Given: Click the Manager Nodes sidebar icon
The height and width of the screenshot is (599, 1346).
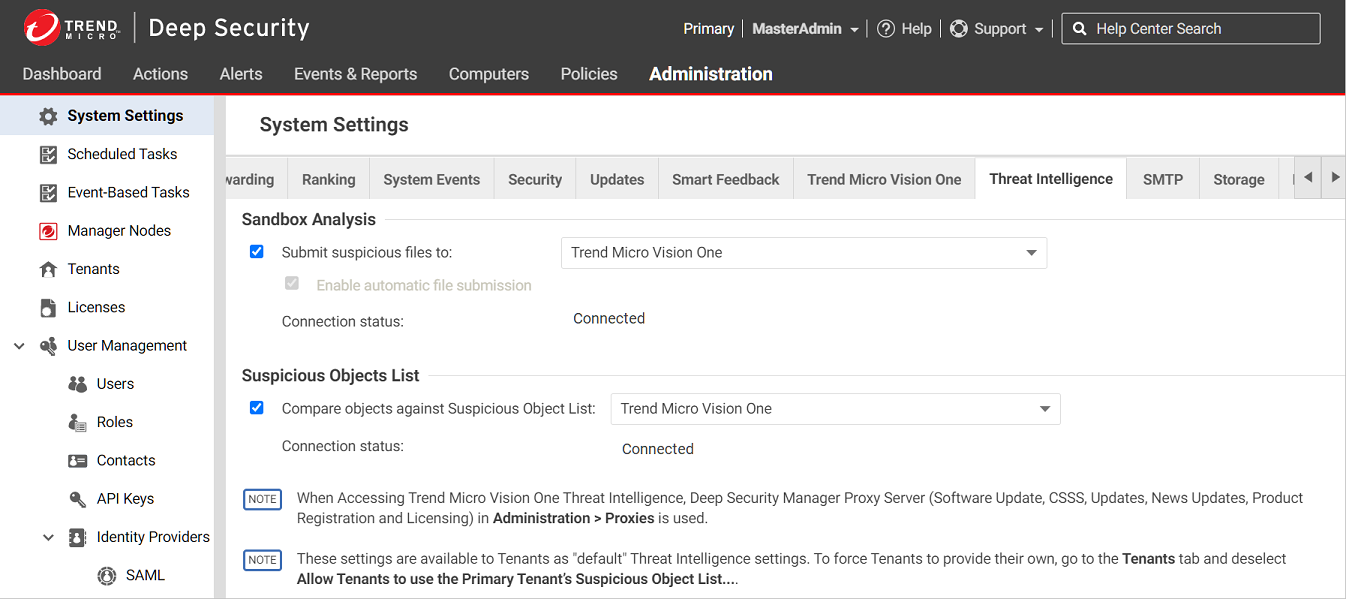Looking at the screenshot, I should pyautogui.click(x=48, y=231).
